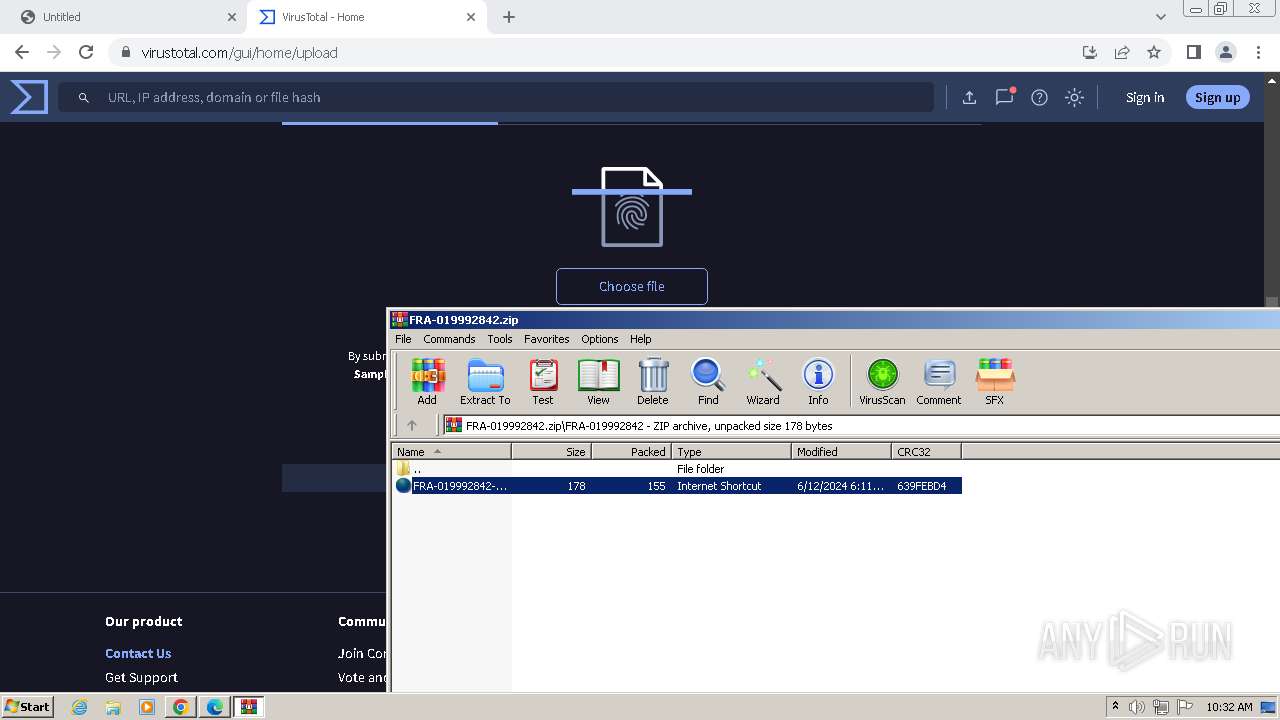Screen dimensions: 1280x720
Task: Click Sign in on VirusTotal
Action: click(x=1145, y=97)
